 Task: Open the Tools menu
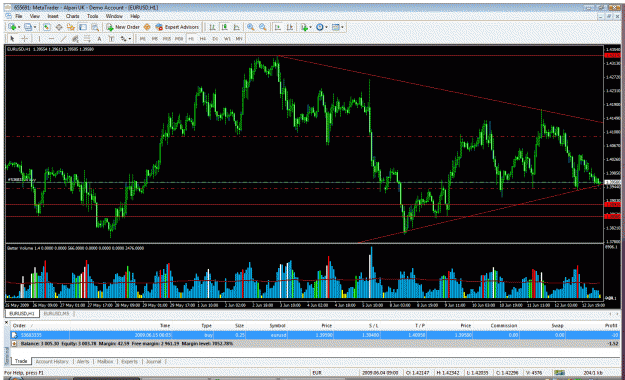coord(92,16)
